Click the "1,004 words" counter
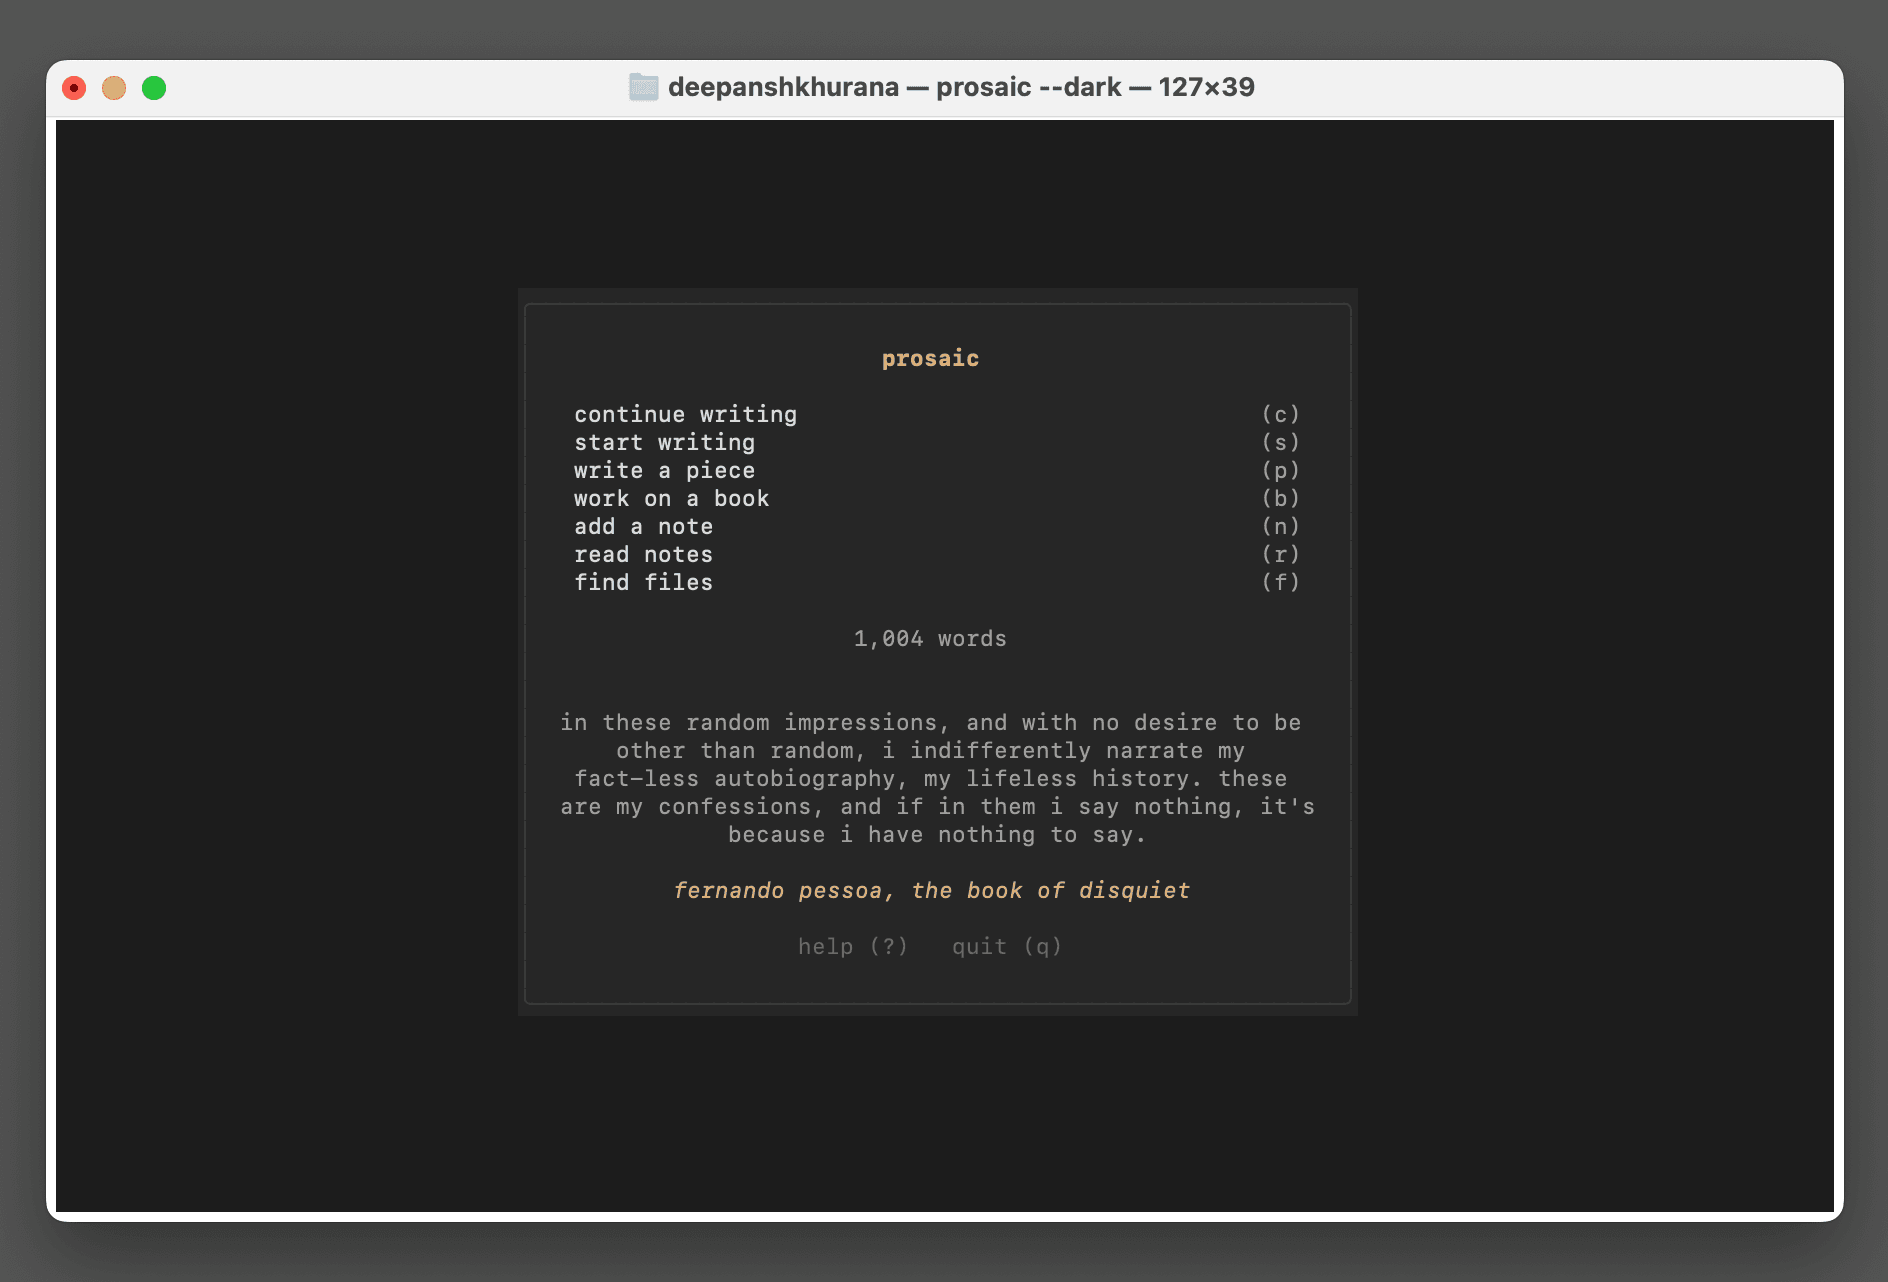Image resolution: width=1888 pixels, height=1282 pixels. tap(929, 638)
